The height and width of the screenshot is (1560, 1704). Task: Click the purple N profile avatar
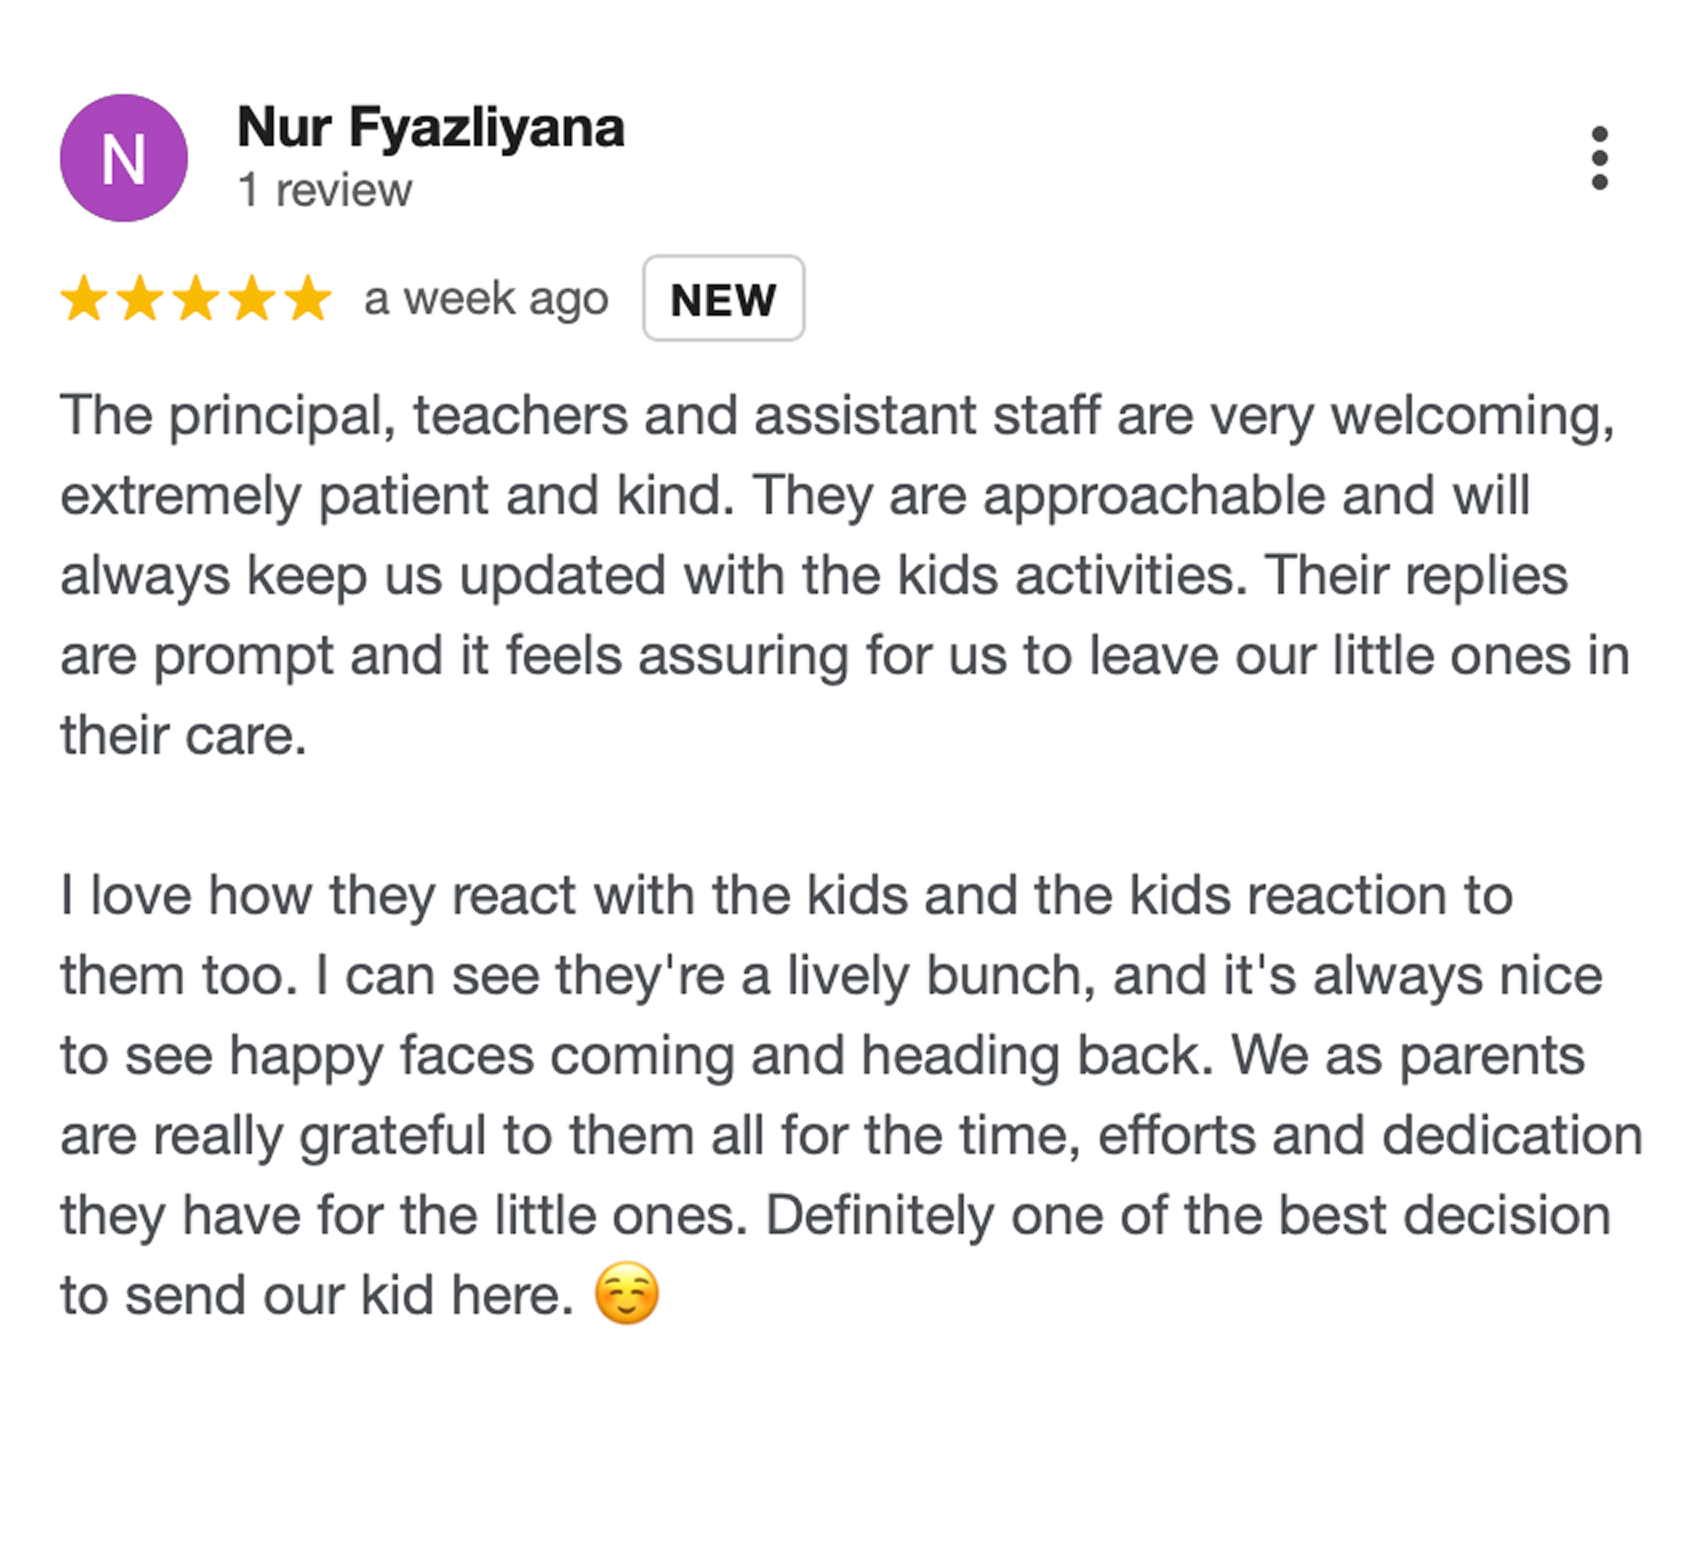click(x=124, y=158)
